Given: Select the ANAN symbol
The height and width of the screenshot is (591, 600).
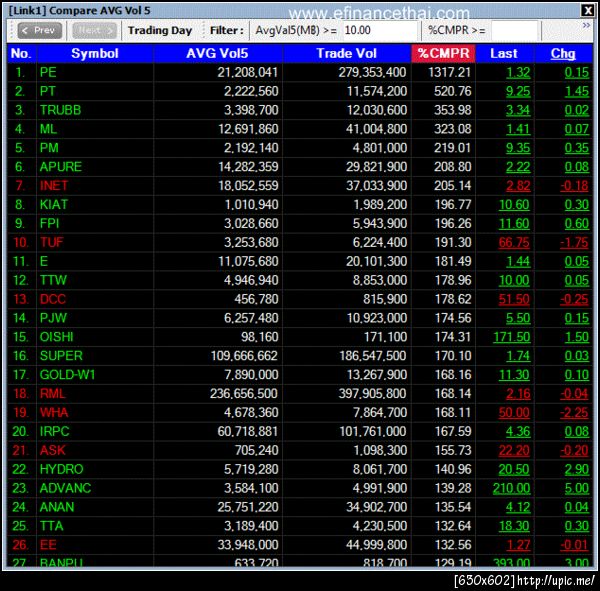Looking at the screenshot, I should (x=57, y=507).
